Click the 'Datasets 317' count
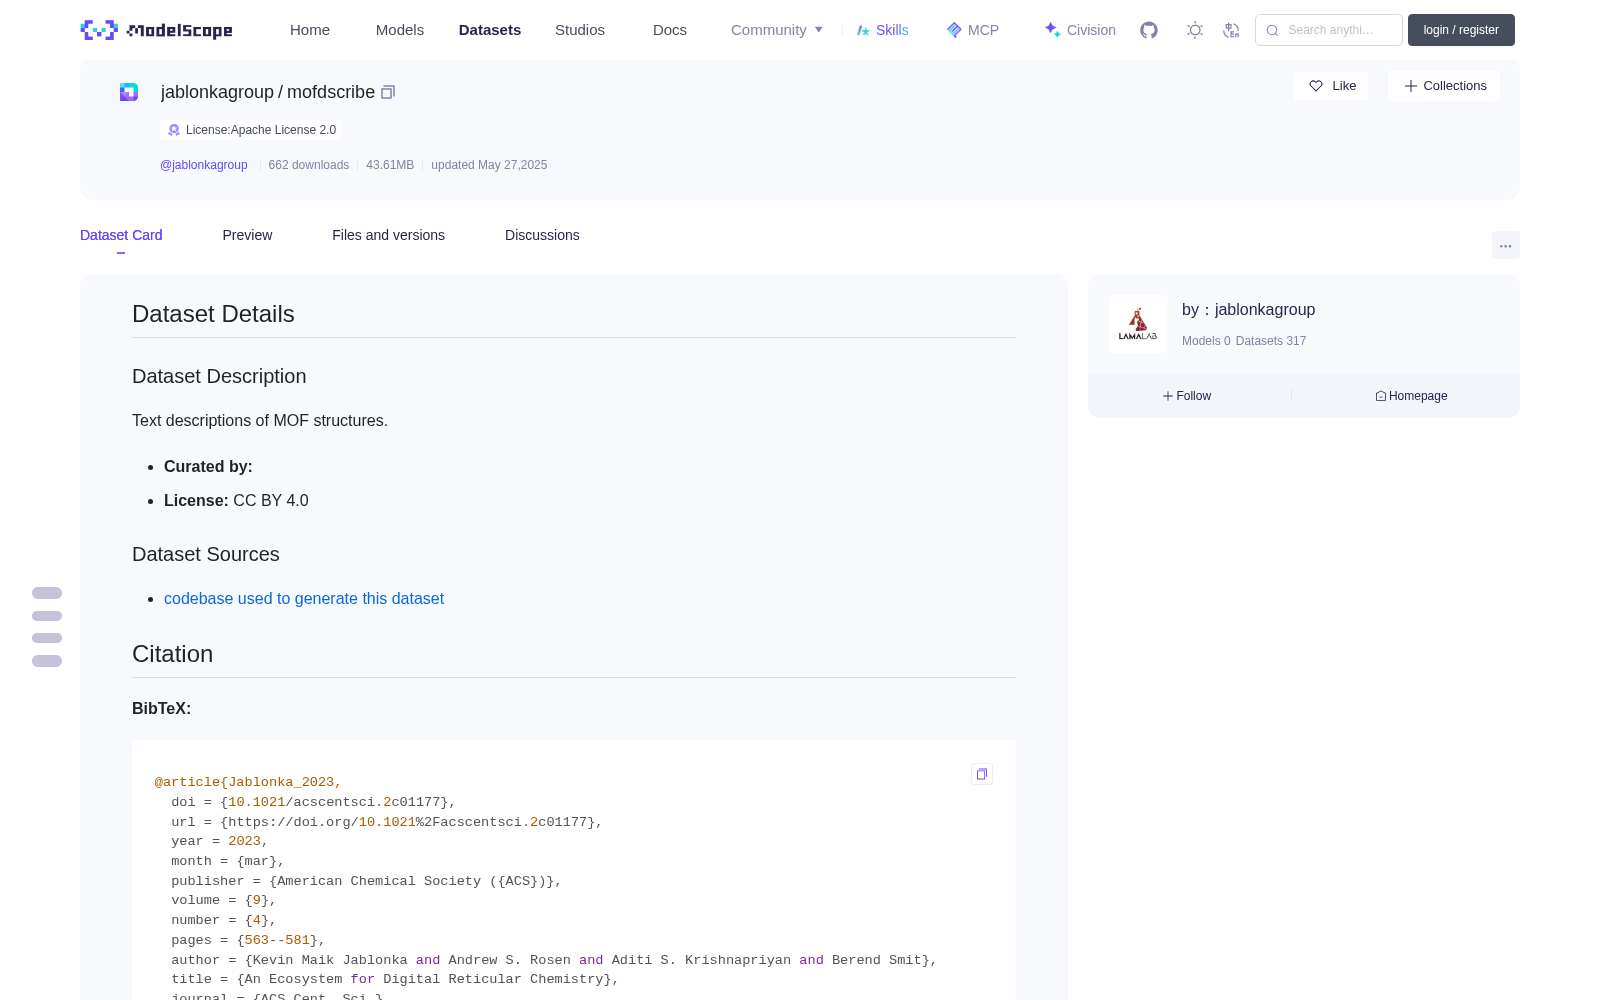Image resolution: width=1600 pixels, height=1000 pixels. click(1271, 341)
